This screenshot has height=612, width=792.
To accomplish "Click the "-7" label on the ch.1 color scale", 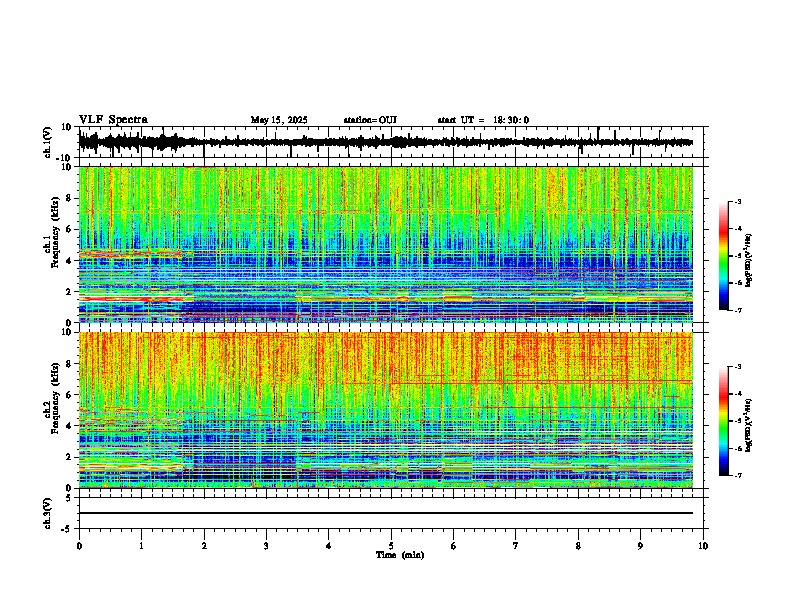I will coord(738,310).
